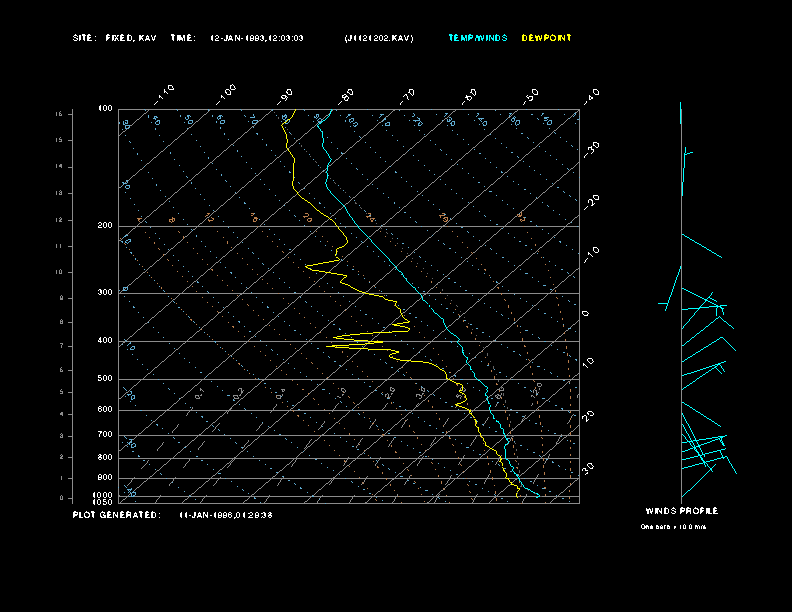The image size is (792, 612).
Task: Click the 12 mark on height scale
Action: coord(60,220)
